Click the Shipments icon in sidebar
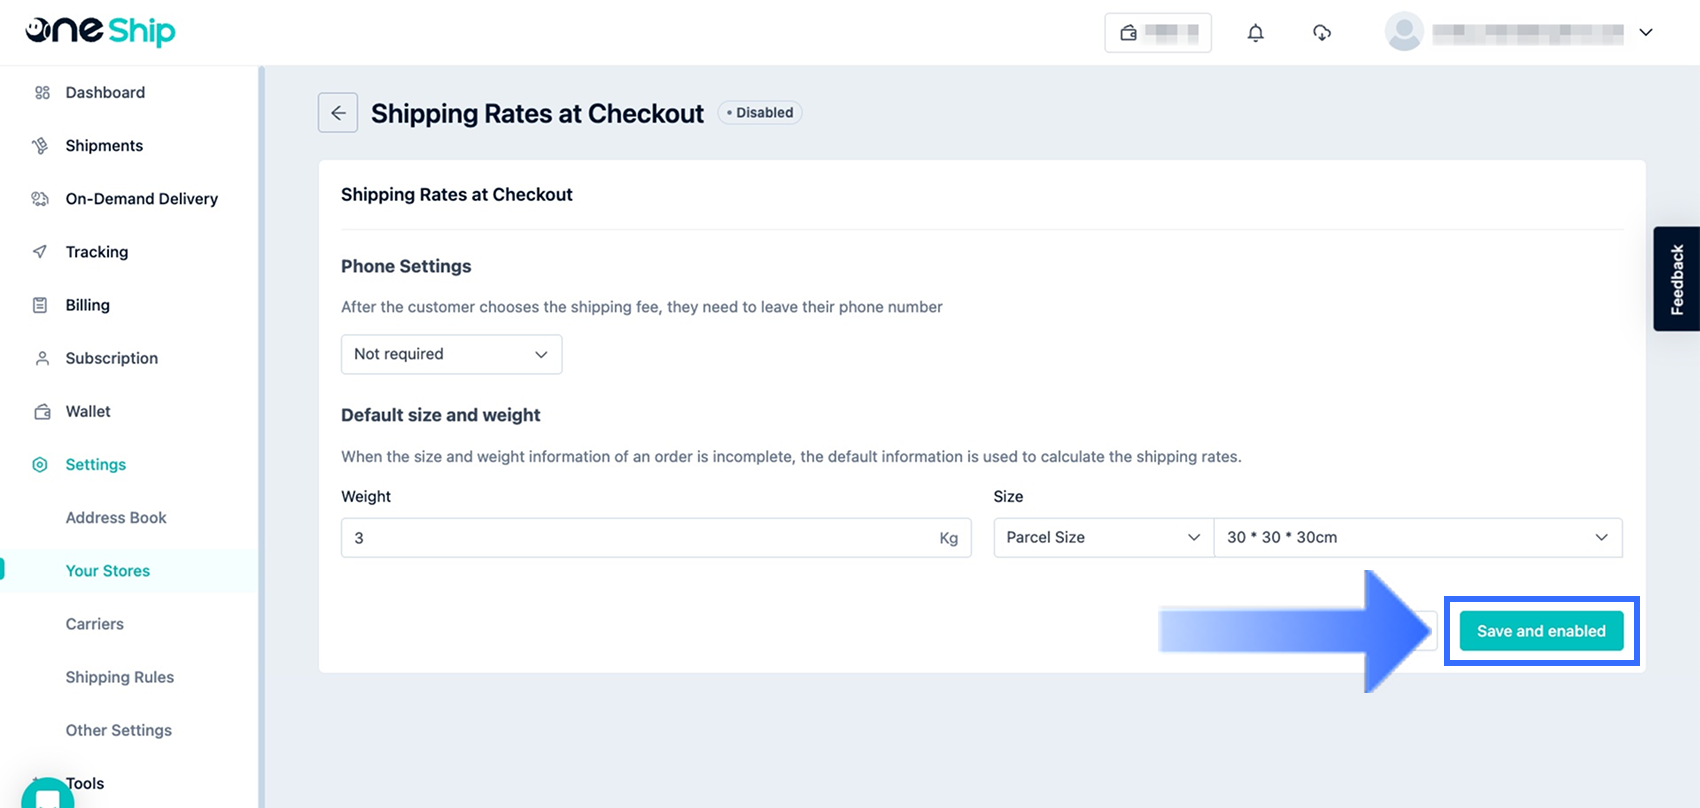The image size is (1700, 808). coord(40,146)
